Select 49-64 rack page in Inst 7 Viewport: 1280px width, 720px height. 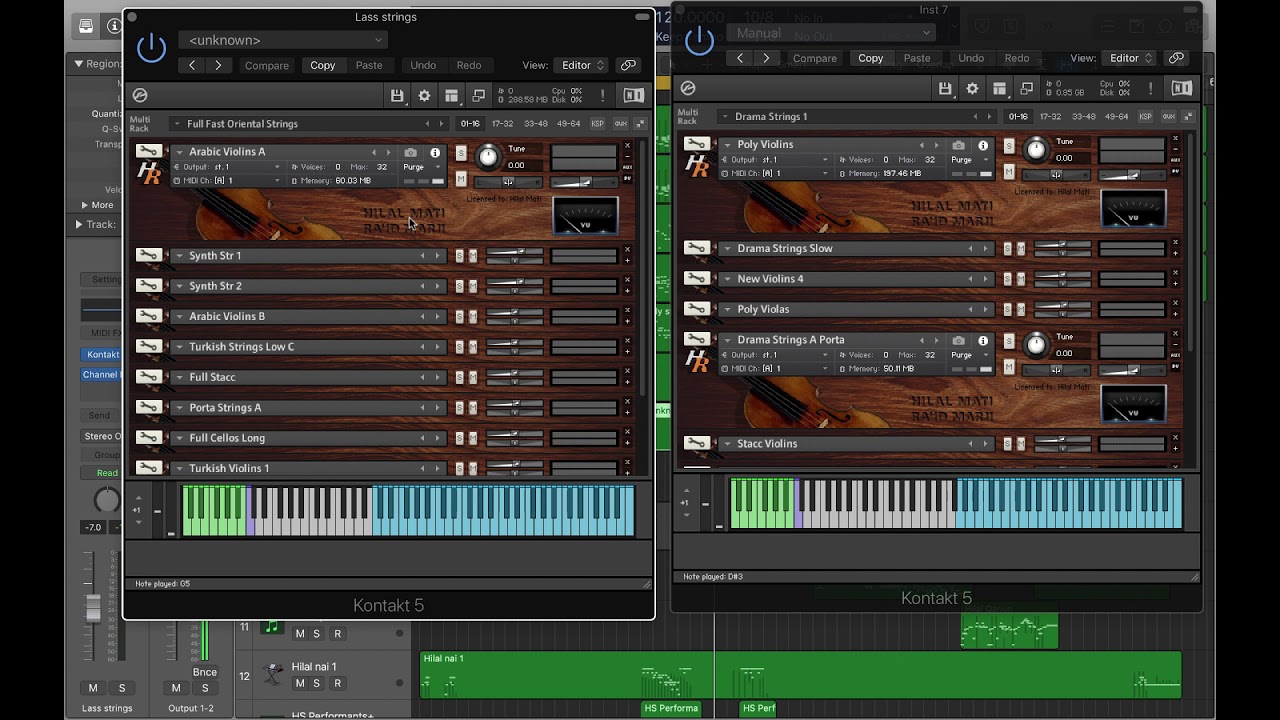1116,117
